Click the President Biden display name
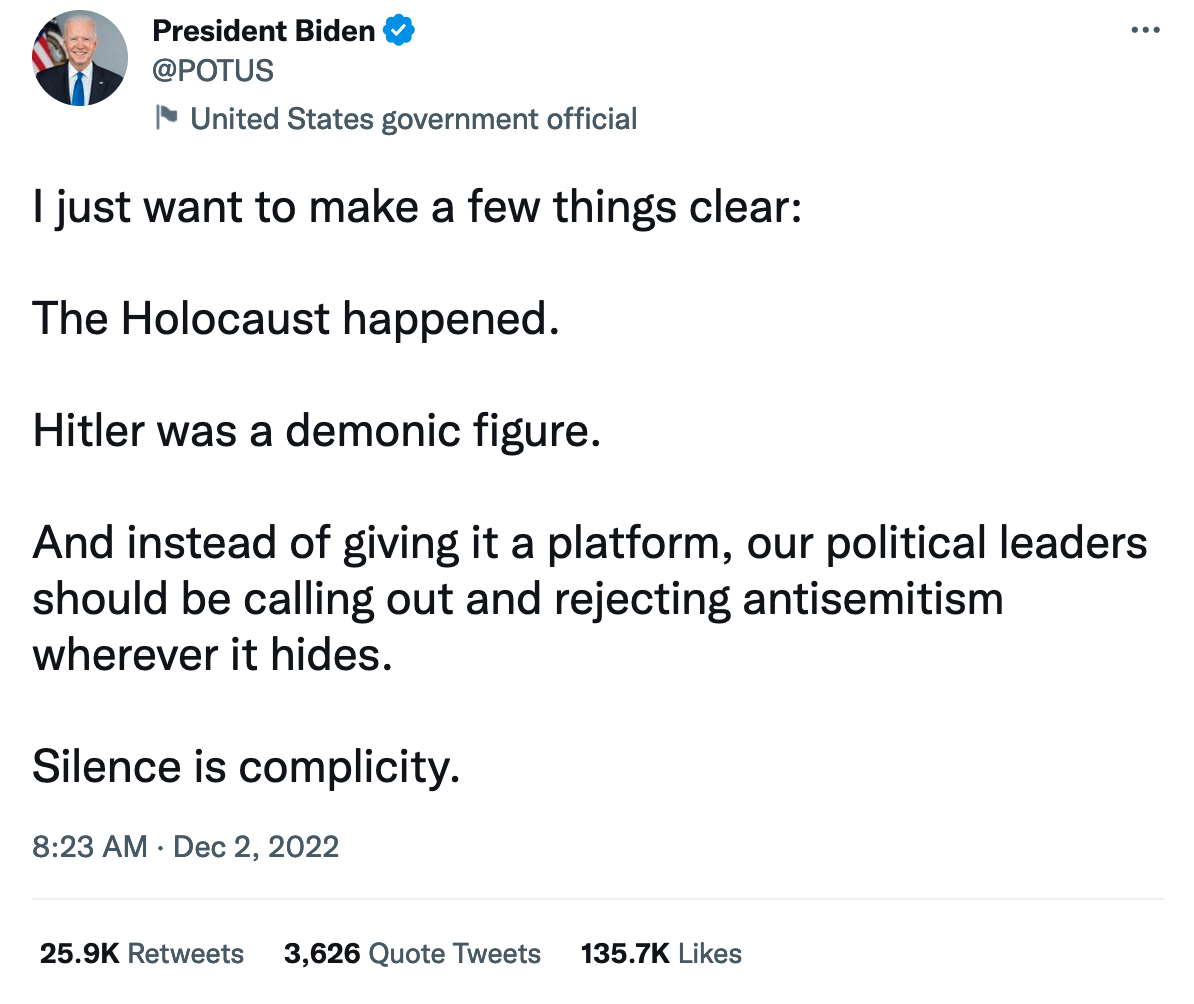This screenshot has width=1194, height=1004. coord(263,31)
